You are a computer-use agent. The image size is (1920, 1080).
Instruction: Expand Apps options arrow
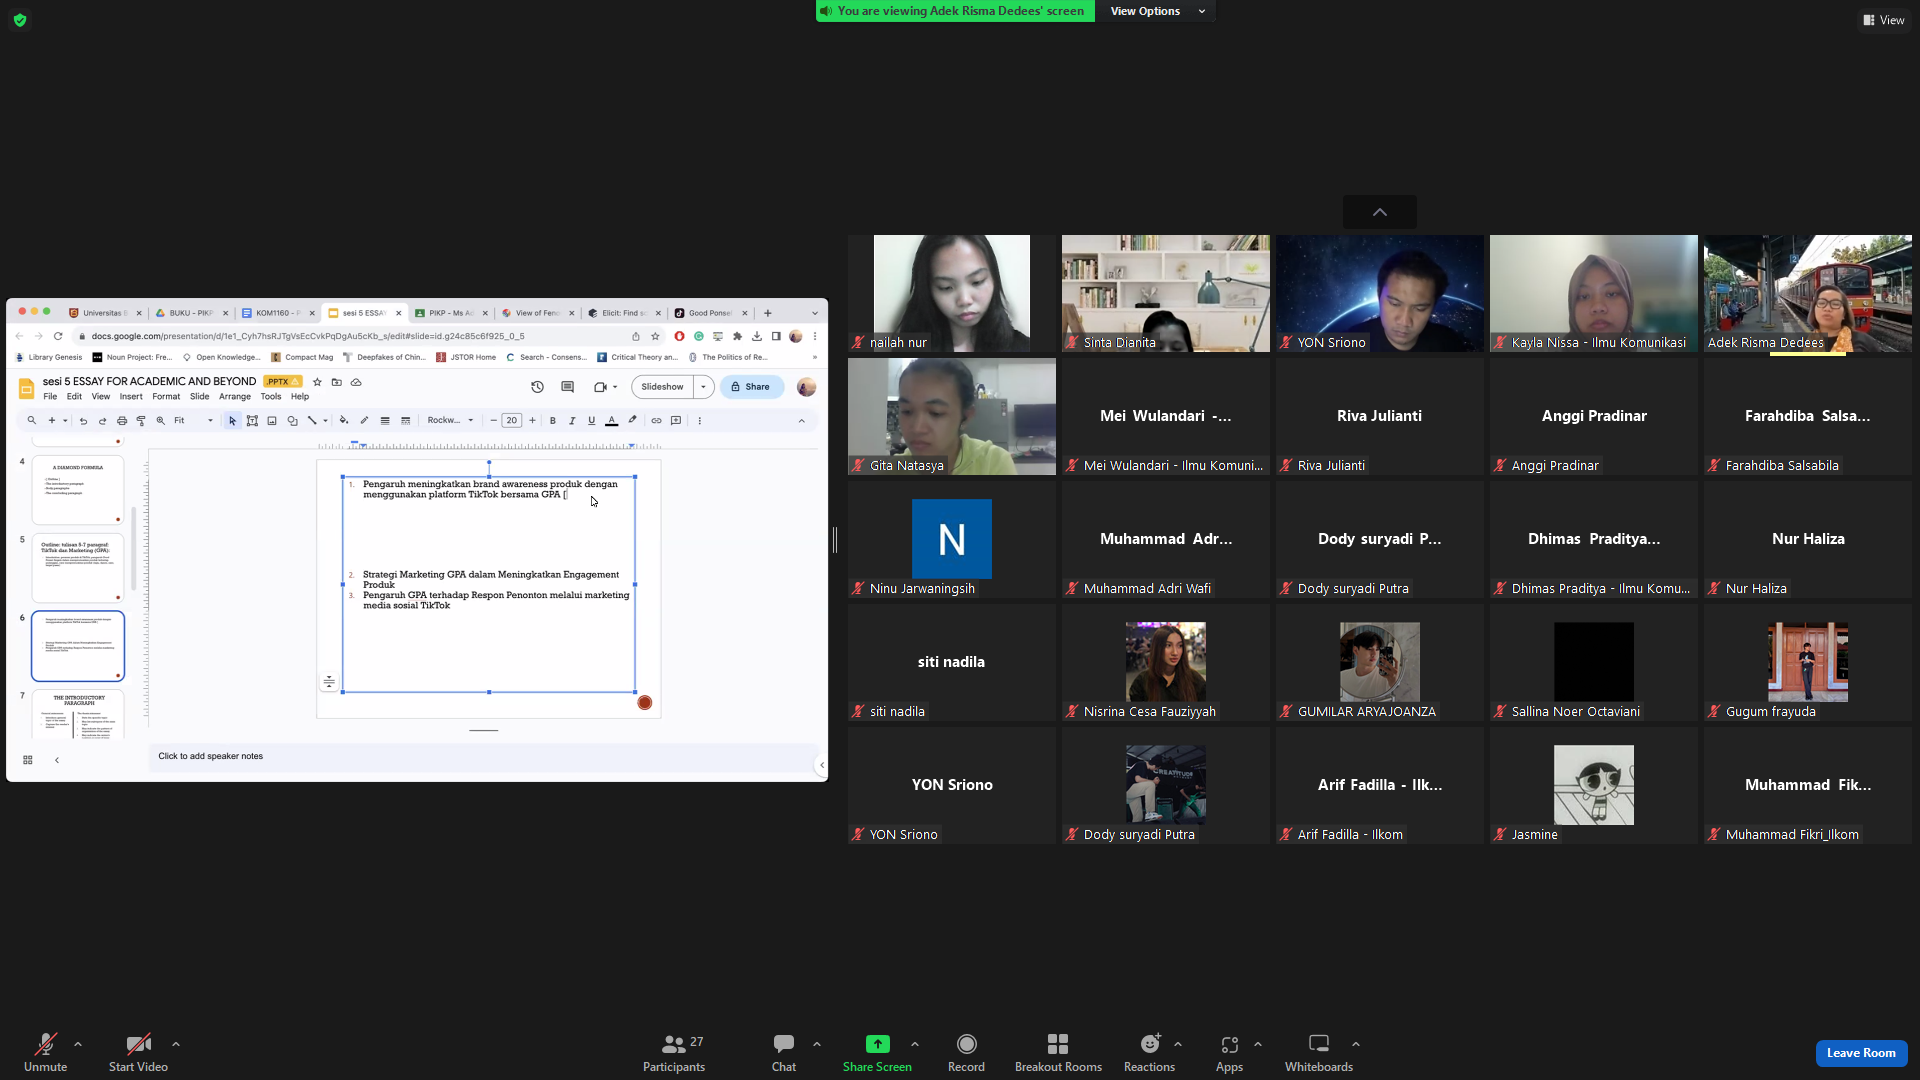click(x=1258, y=1044)
